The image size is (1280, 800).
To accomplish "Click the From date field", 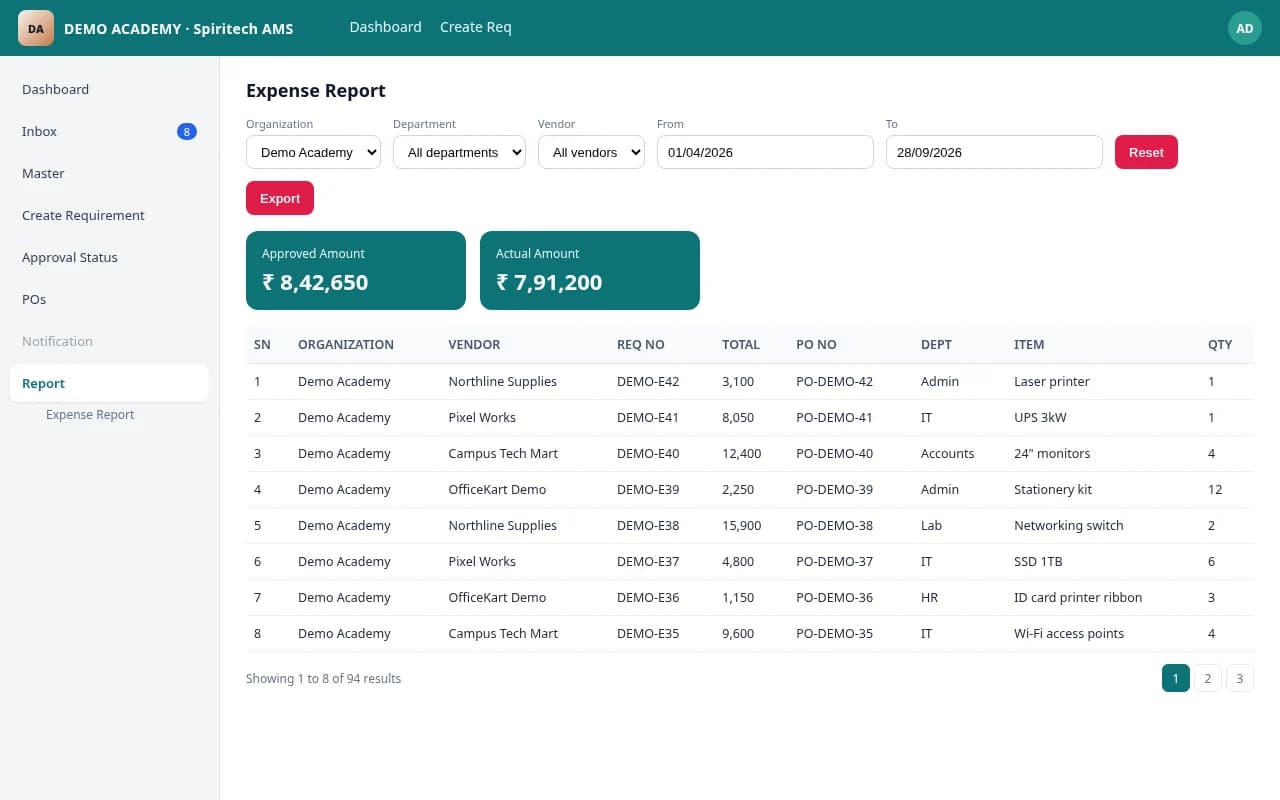I will point(765,152).
